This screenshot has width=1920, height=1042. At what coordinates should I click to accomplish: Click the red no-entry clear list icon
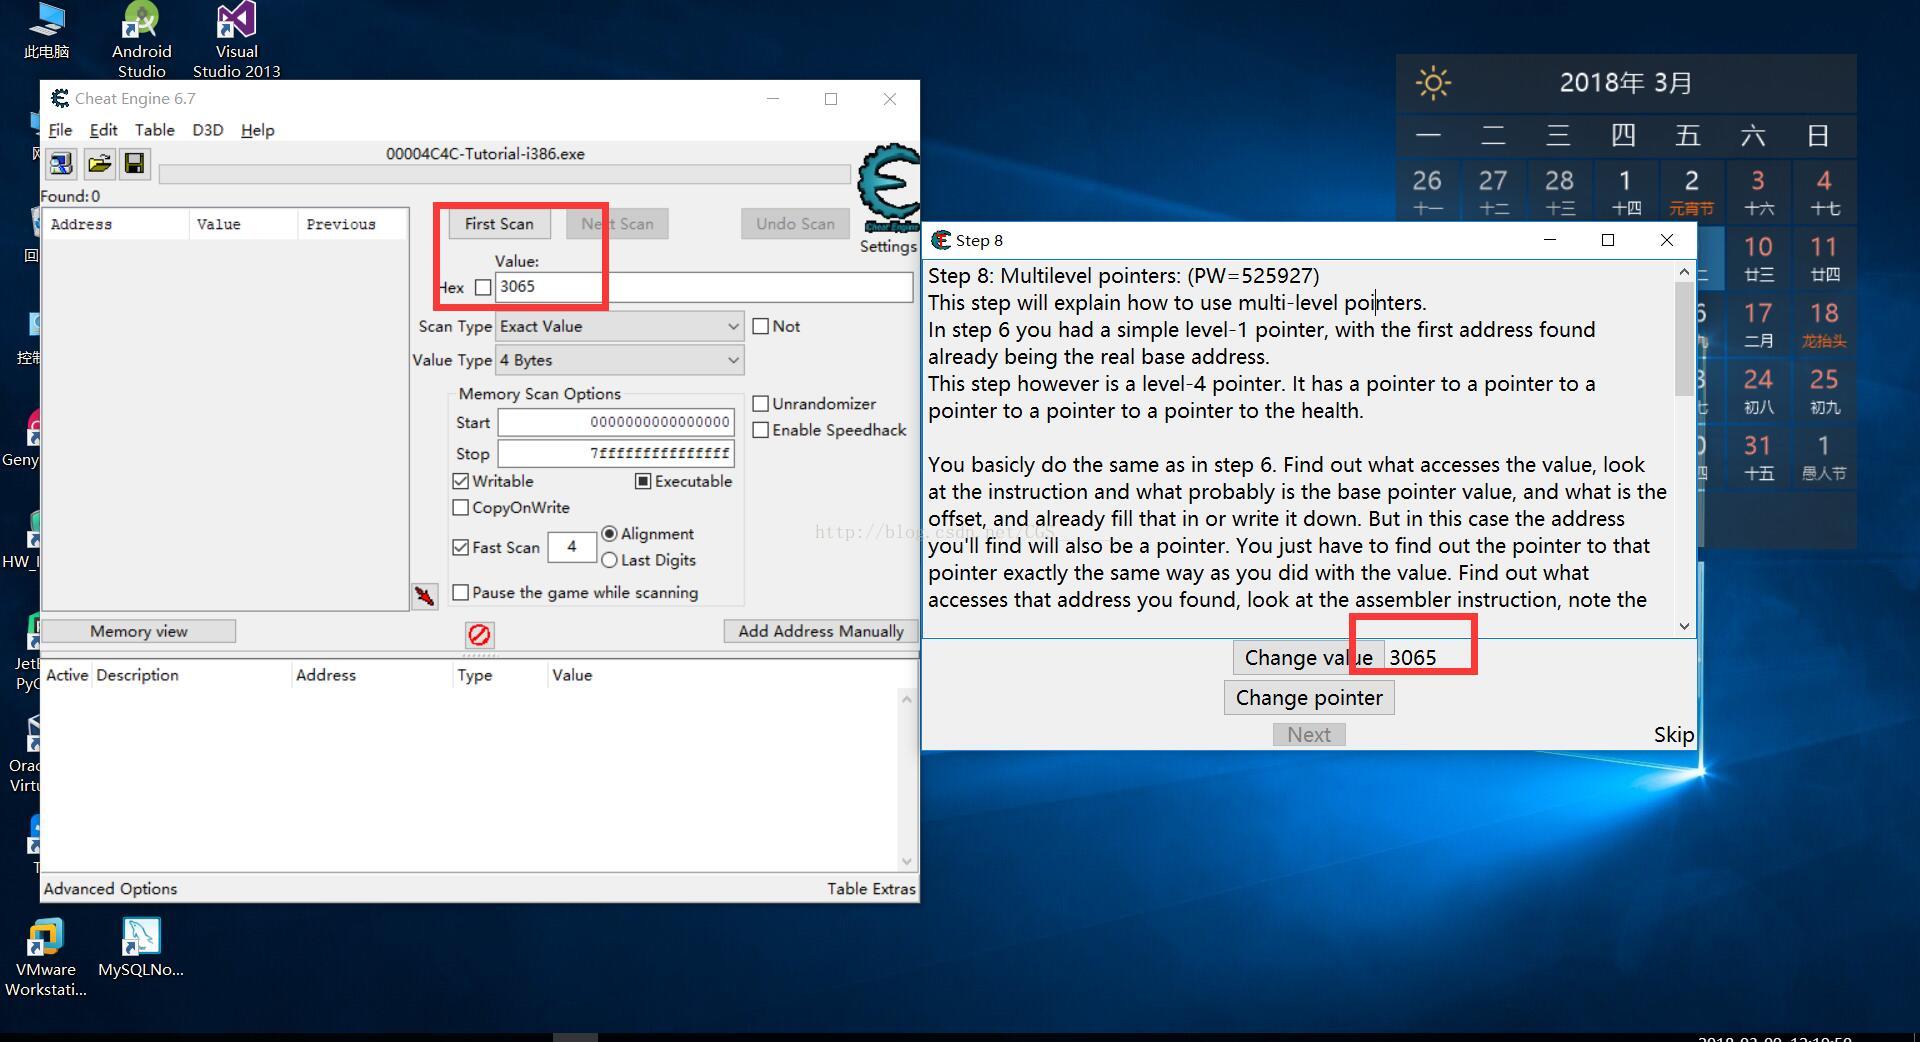click(479, 635)
